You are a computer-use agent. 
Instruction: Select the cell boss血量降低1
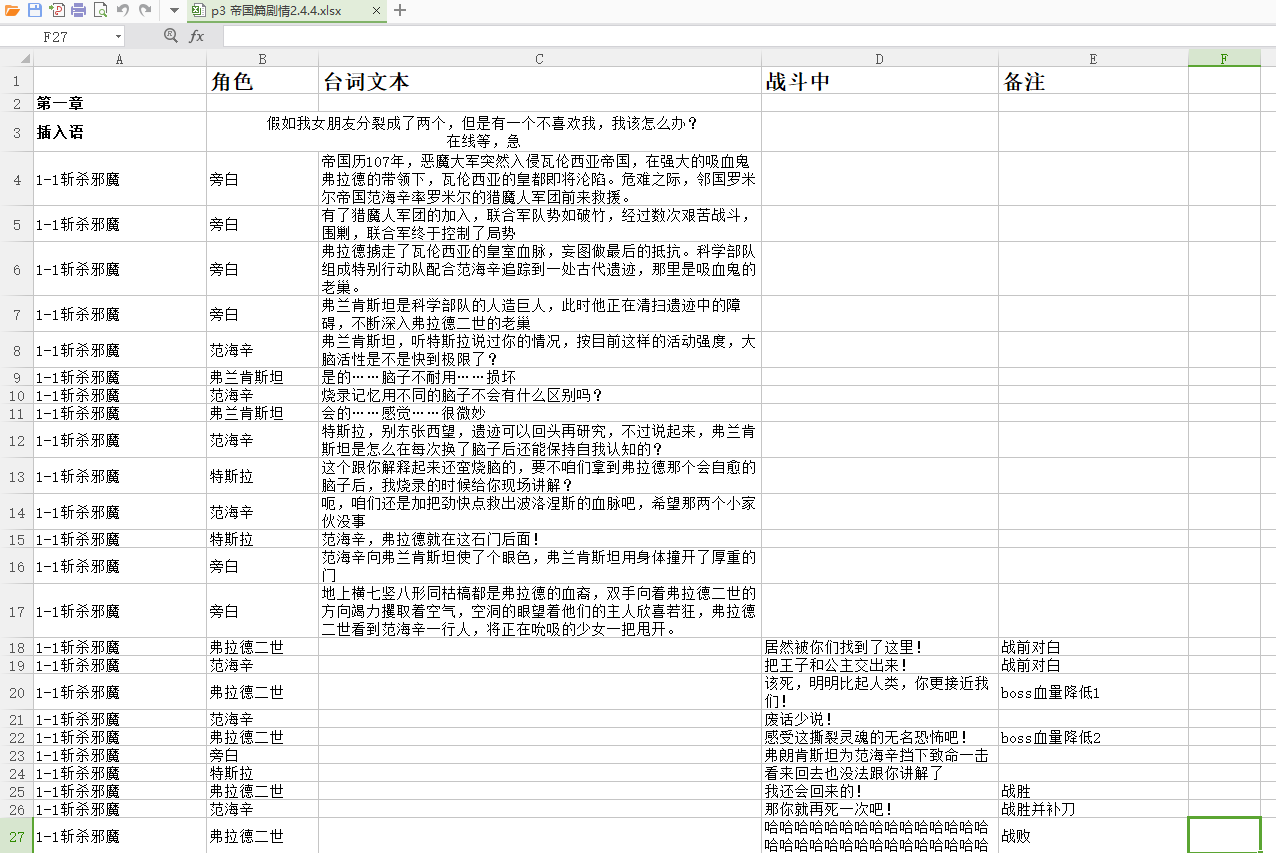pyautogui.click(x=1093, y=692)
